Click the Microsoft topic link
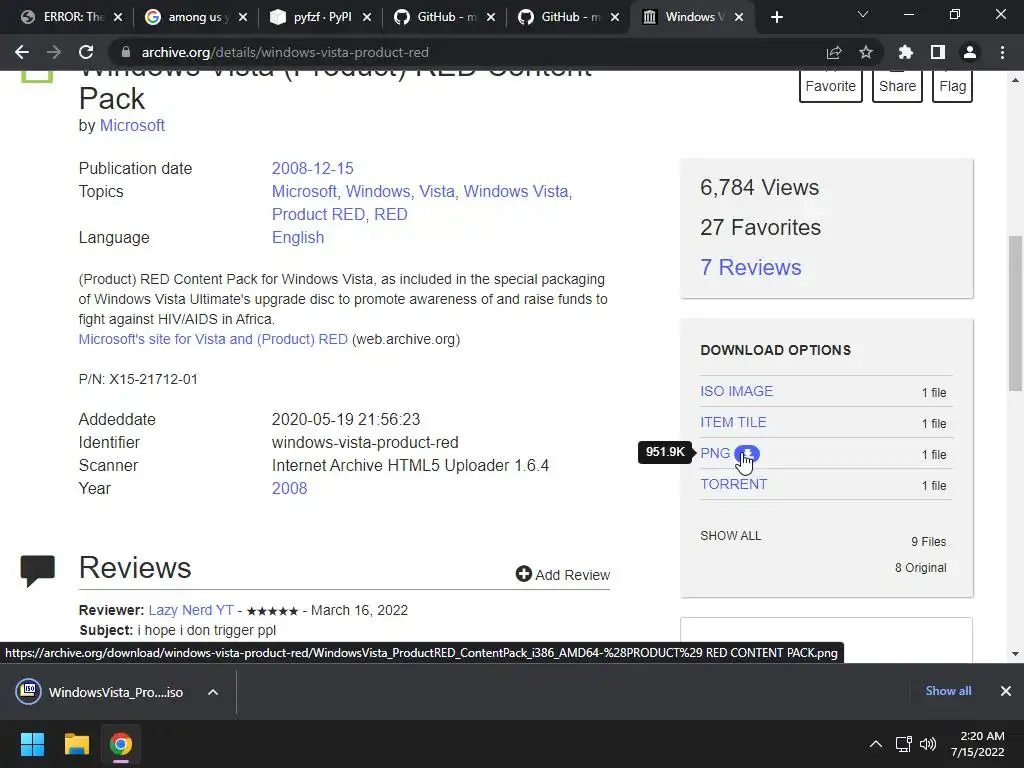This screenshot has width=1024, height=768. point(304,191)
